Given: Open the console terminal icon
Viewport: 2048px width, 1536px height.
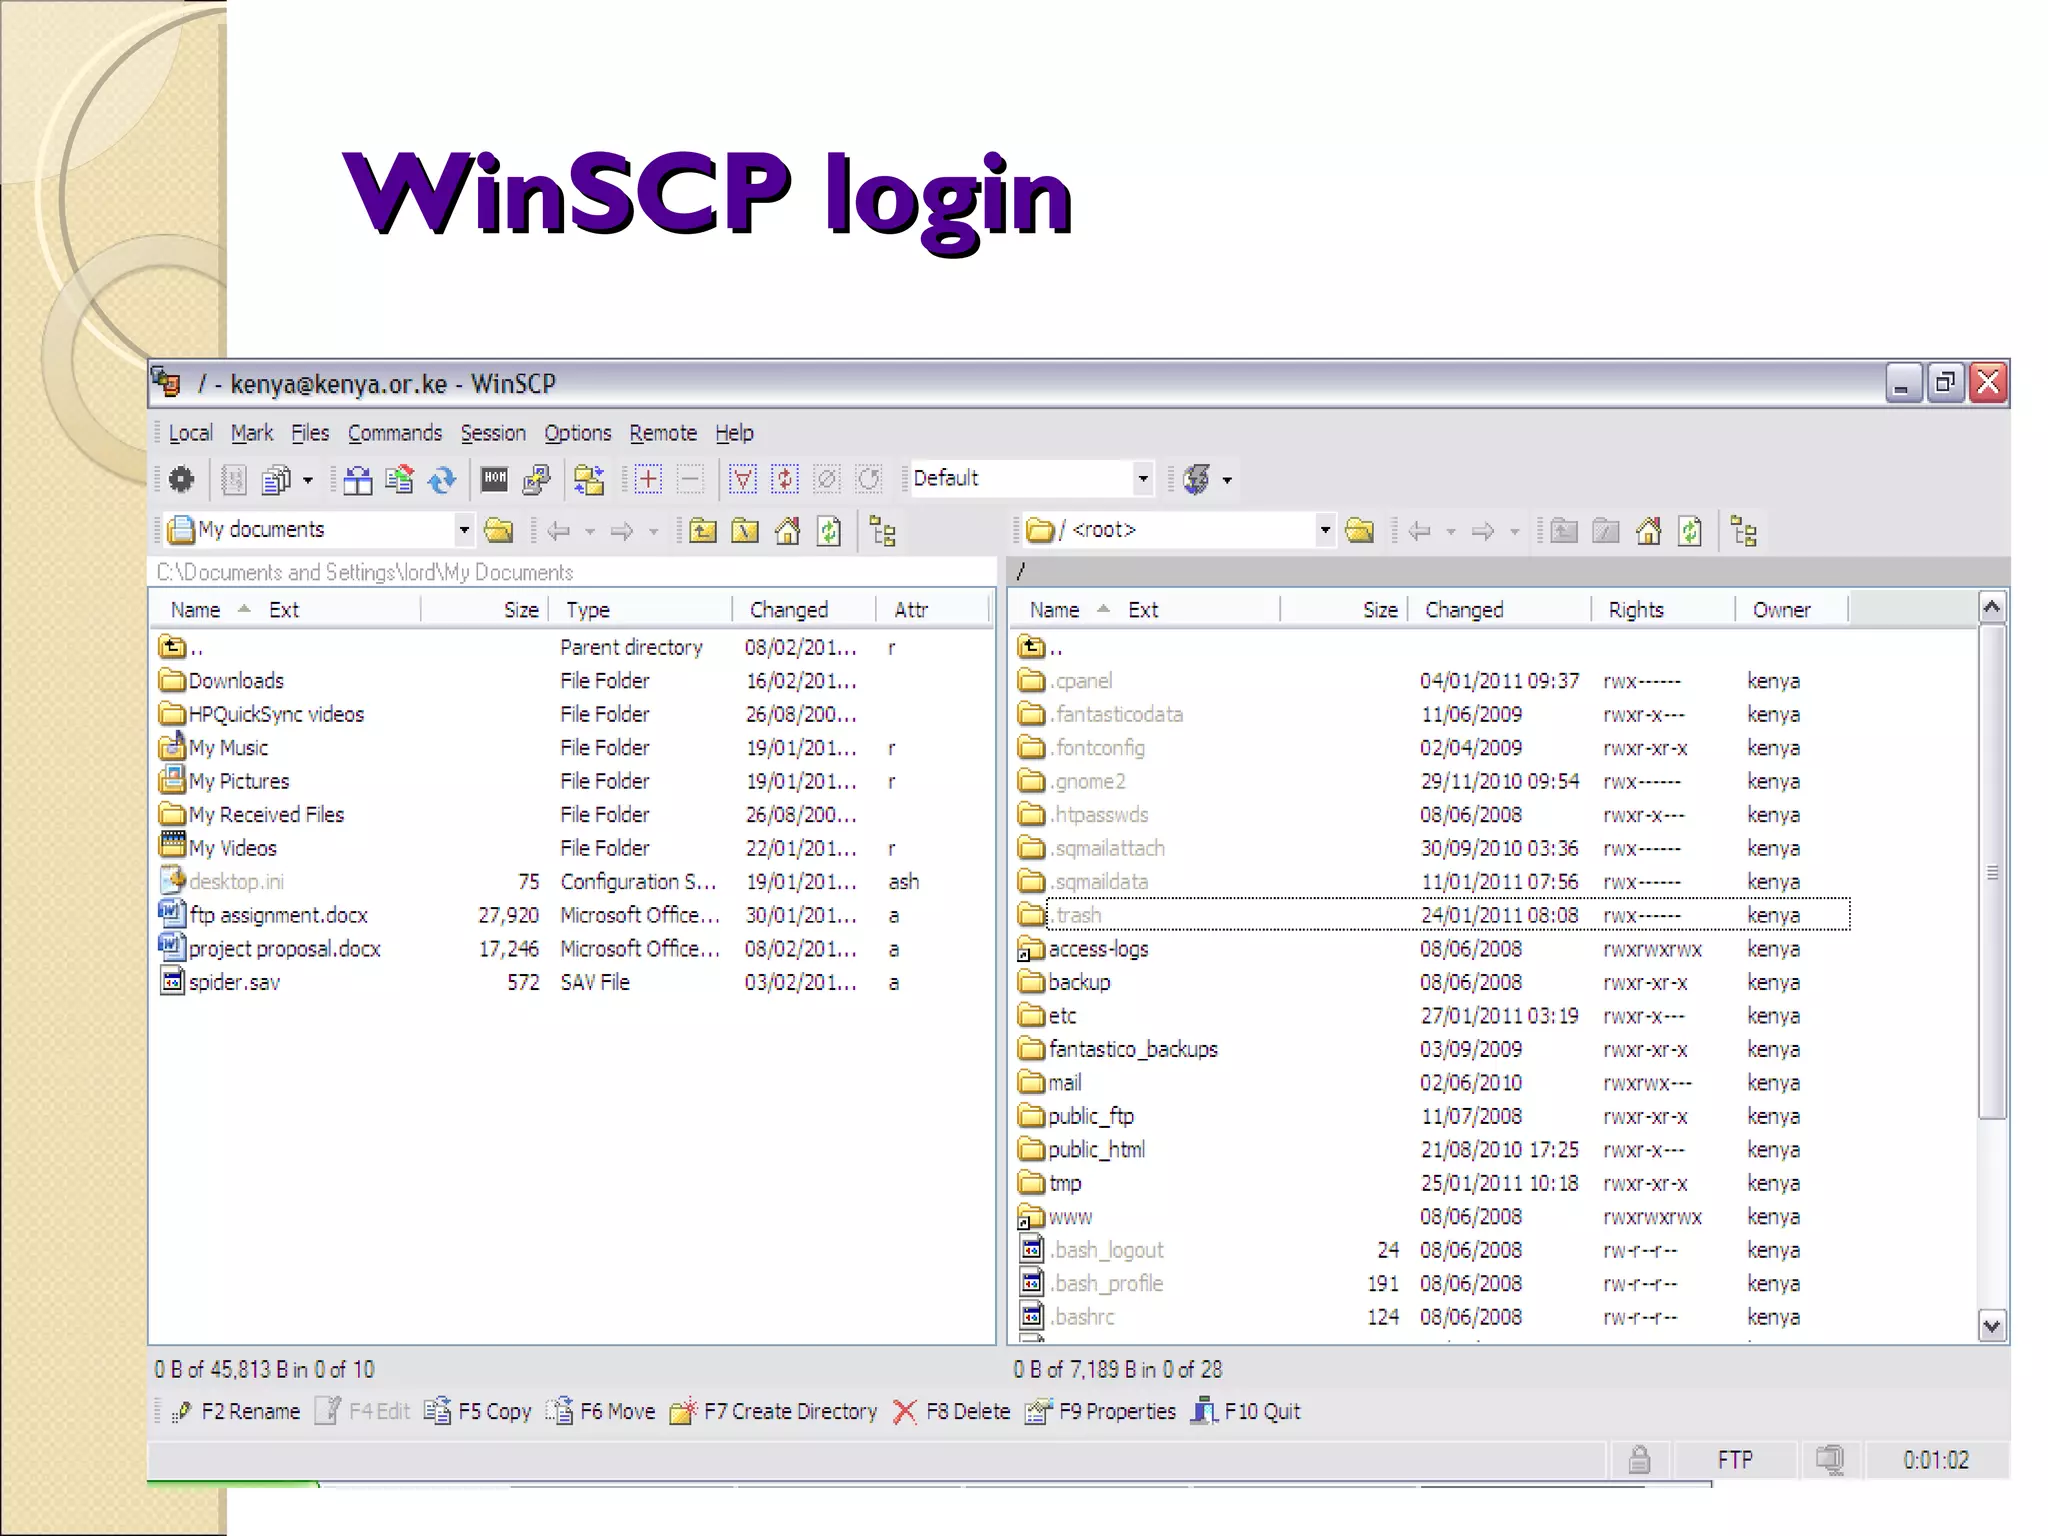Looking at the screenshot, I should click(495, 479).
